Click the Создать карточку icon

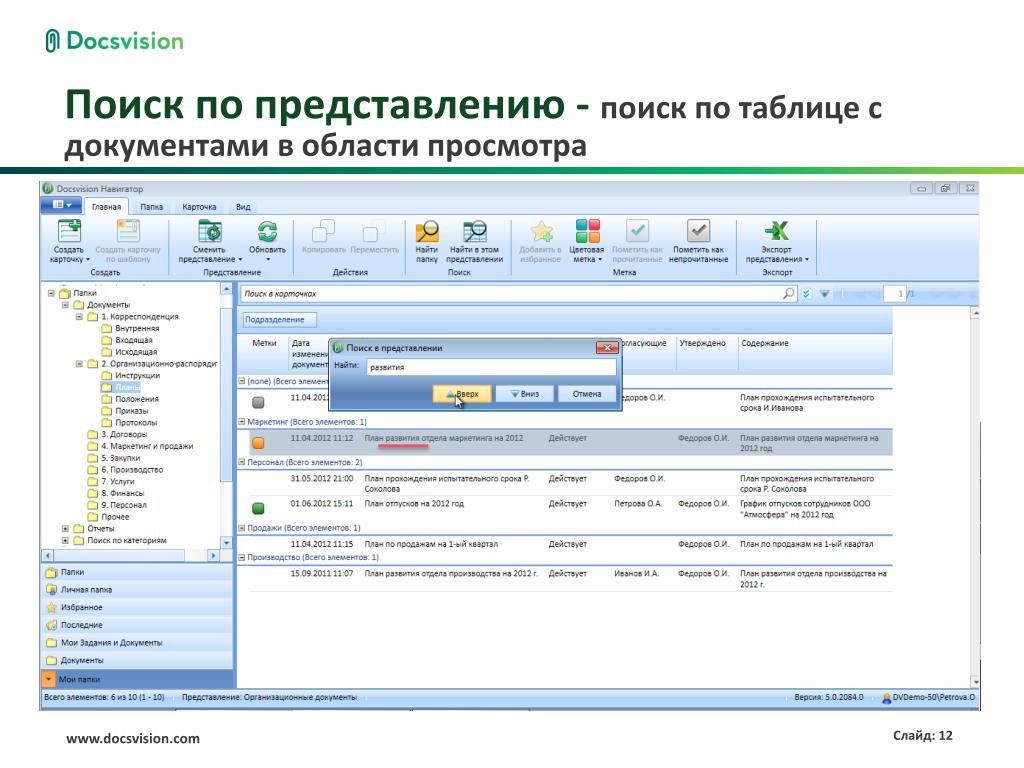pos(69,232)
